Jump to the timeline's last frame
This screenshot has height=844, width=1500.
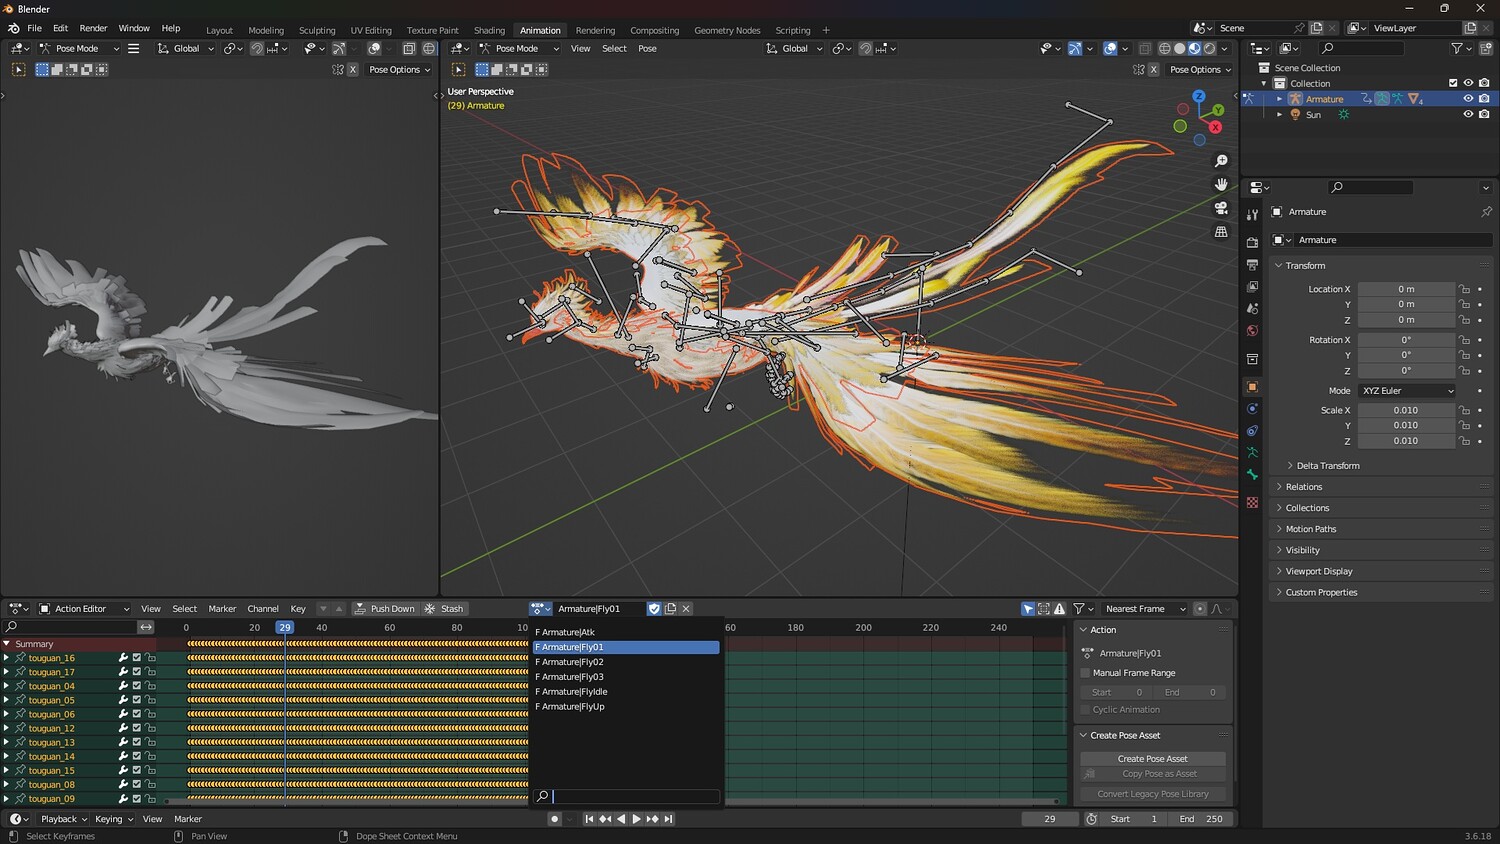point(669,819)
